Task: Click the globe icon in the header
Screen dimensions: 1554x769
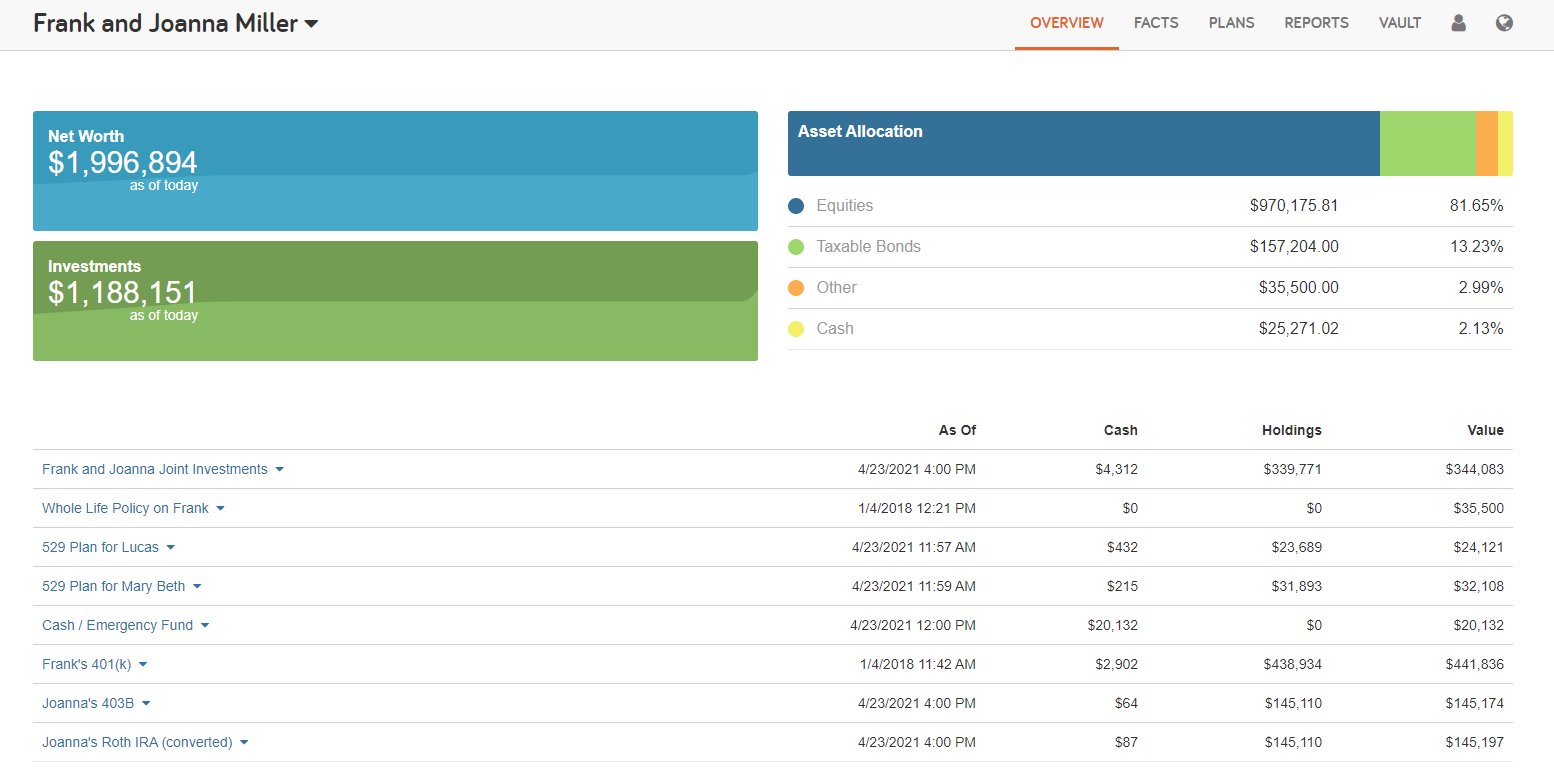Action: 1504,22
